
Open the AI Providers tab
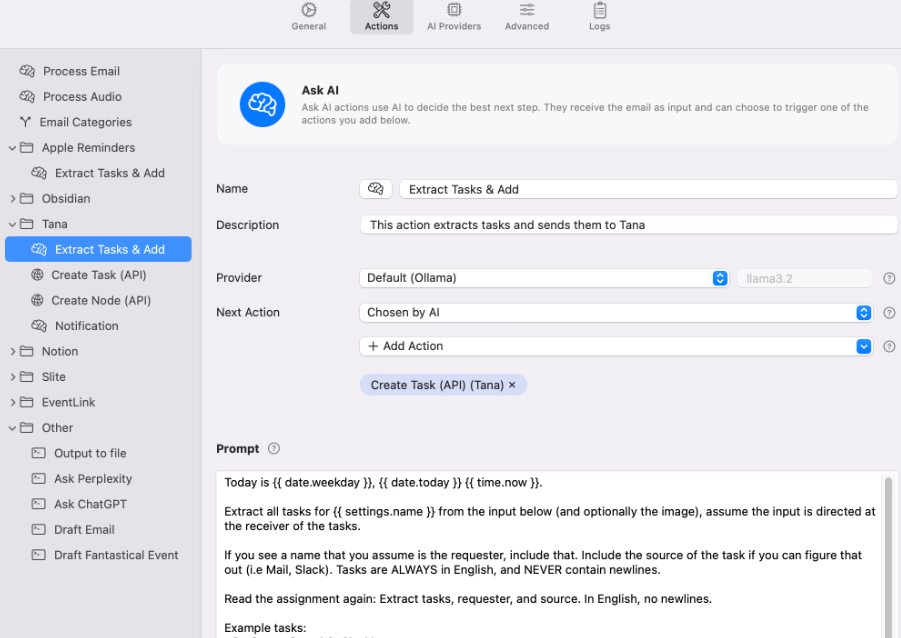coord(454,17)
